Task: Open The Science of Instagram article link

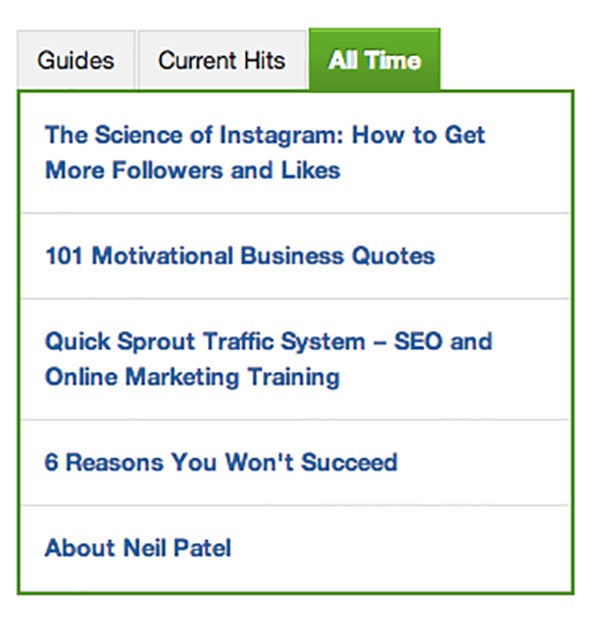Action: 265,135
